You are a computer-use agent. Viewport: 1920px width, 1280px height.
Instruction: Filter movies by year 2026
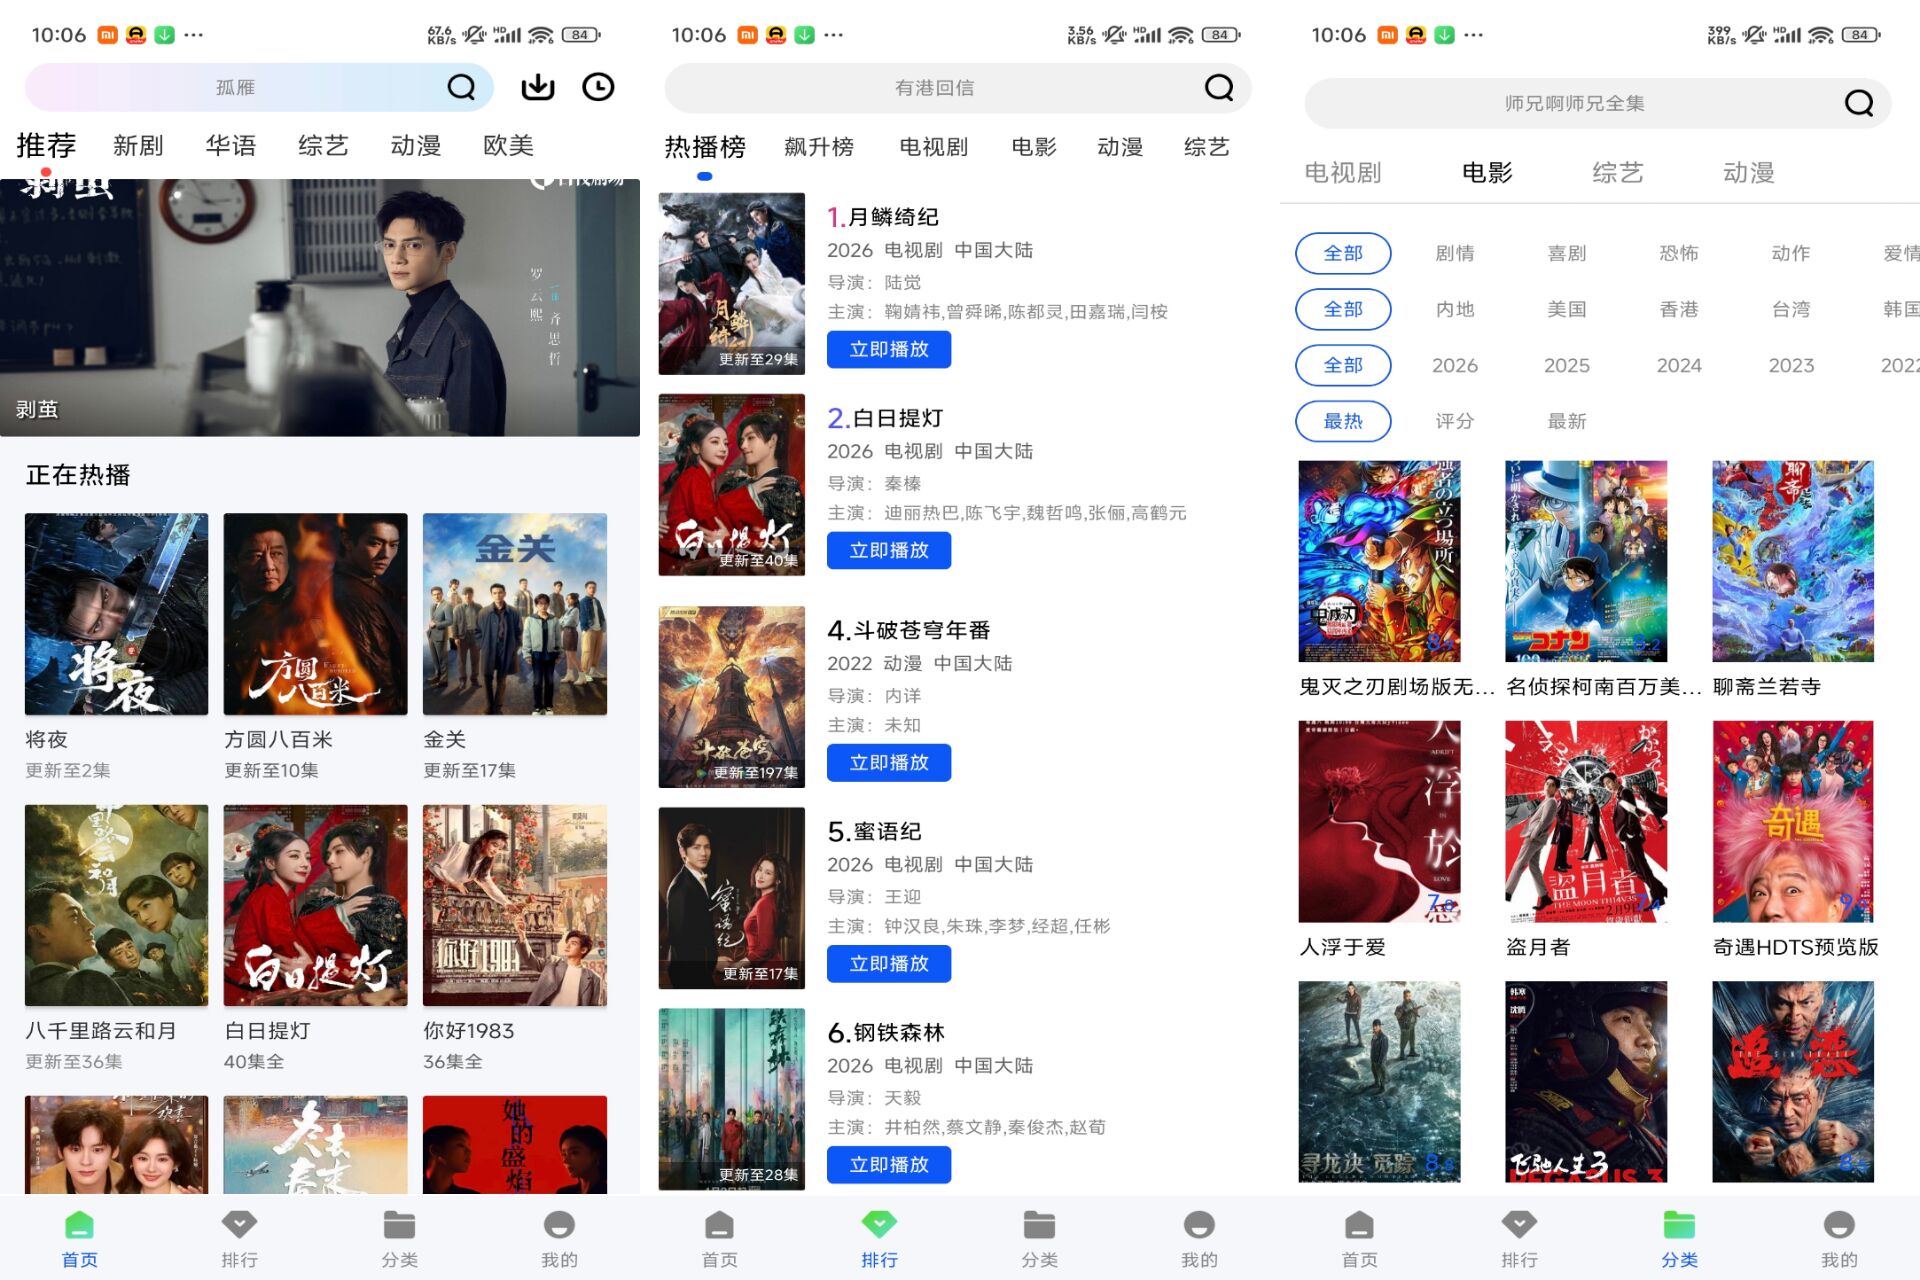(x=1455, y=365)
